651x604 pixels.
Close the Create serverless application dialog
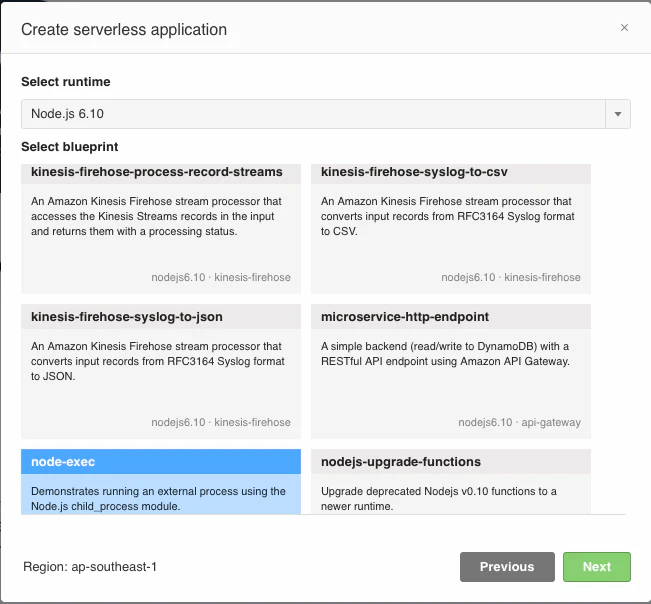624,28
